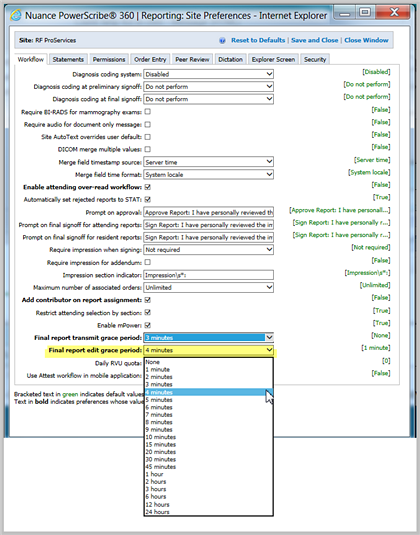This screenshot has width=420, height=535.
Task: Select 10 minutes list option
Action: [x=208, y=437]
